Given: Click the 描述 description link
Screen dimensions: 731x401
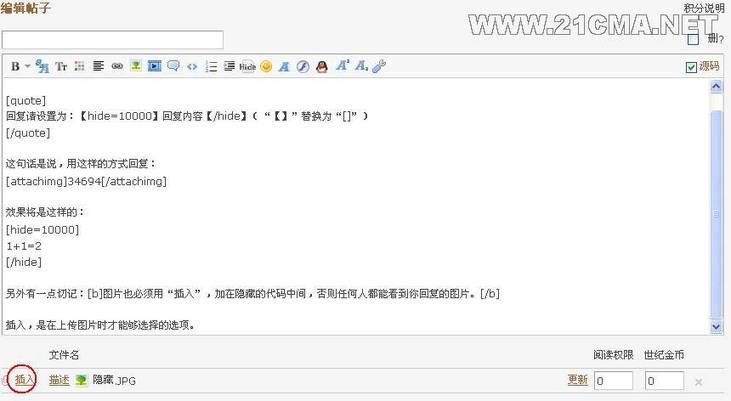Looking at the screenshot, I should click(59, 380).
